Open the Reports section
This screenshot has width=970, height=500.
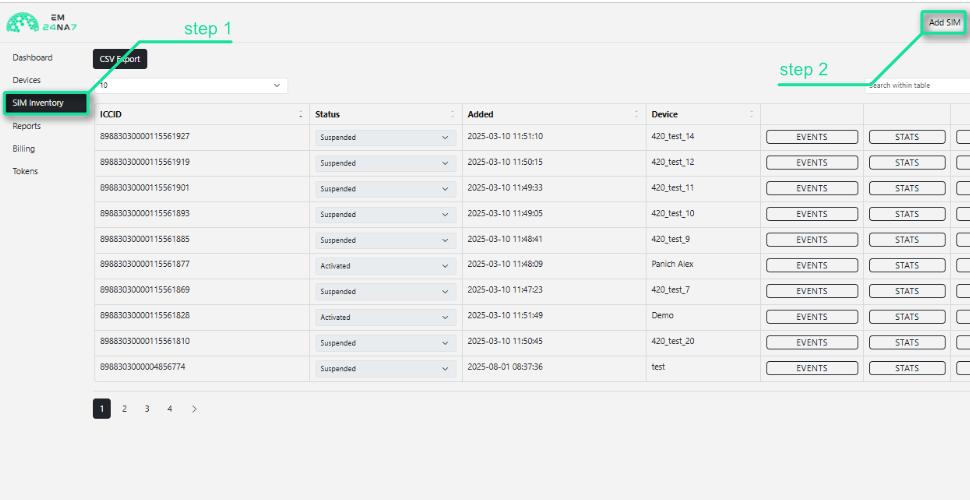tap(27, 126)
